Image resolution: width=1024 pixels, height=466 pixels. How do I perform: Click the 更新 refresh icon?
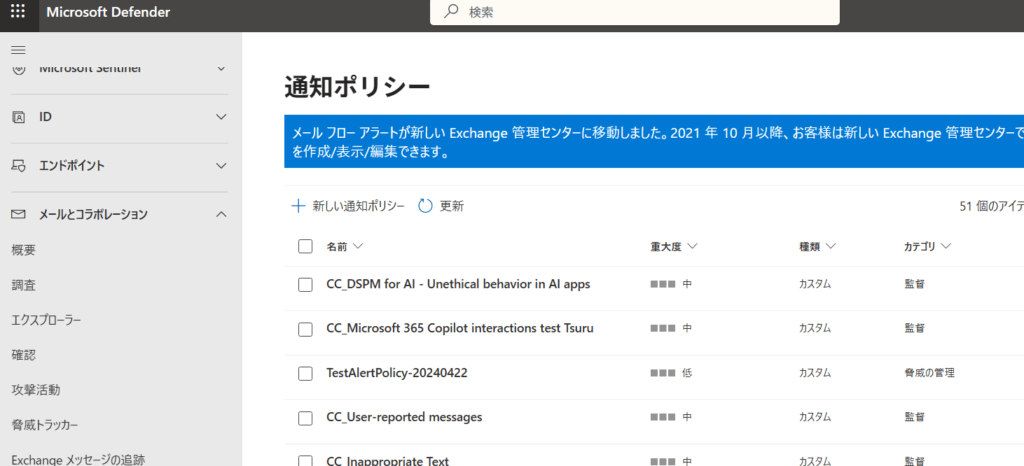(x=425, y=206)
